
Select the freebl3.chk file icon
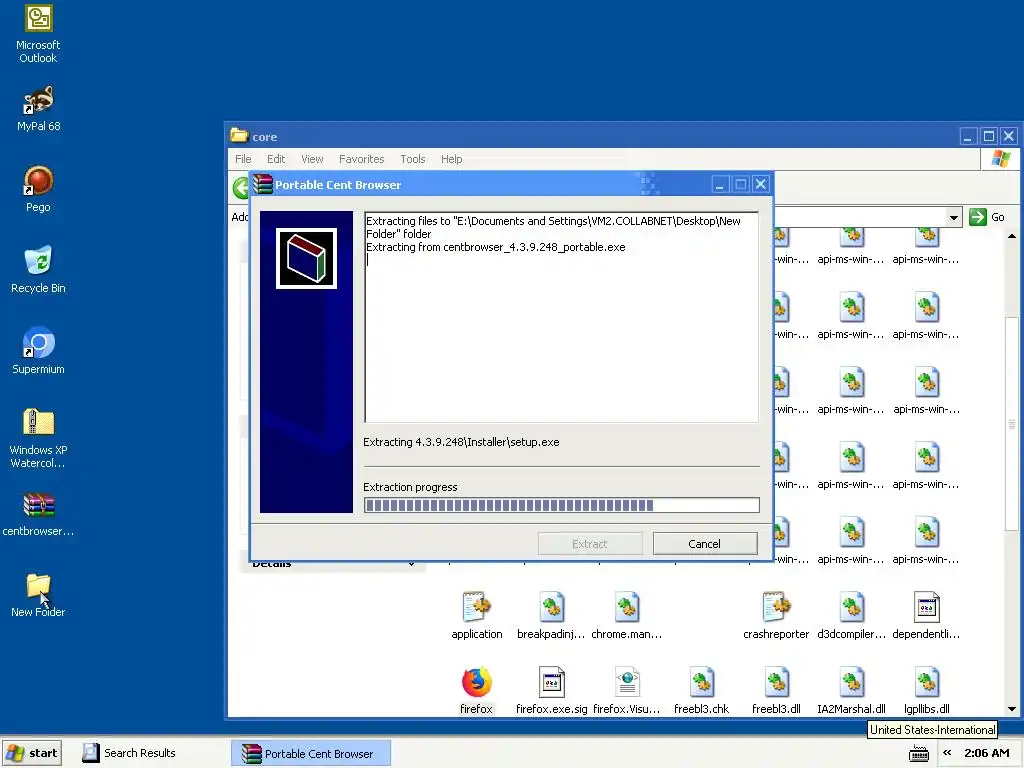click(701, 691)
